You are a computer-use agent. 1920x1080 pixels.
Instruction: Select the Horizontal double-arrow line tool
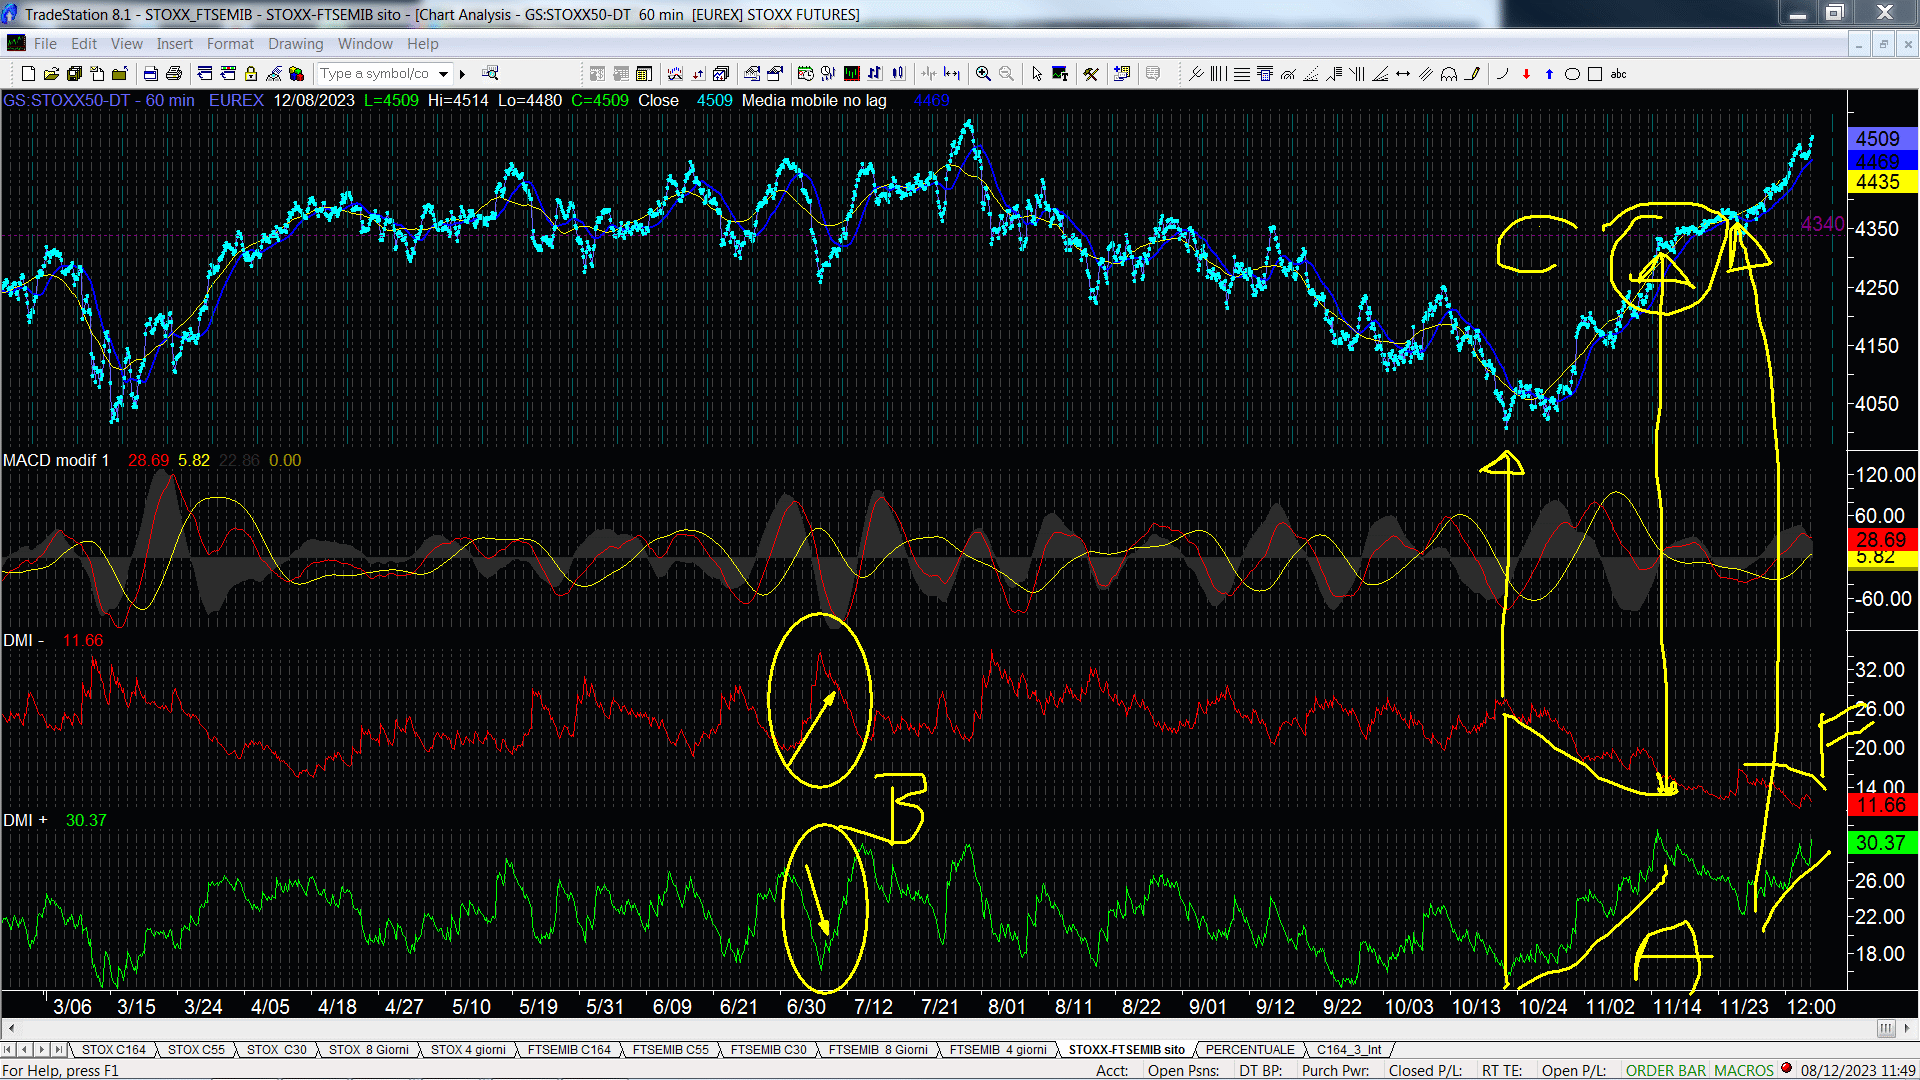point(1403,74)
